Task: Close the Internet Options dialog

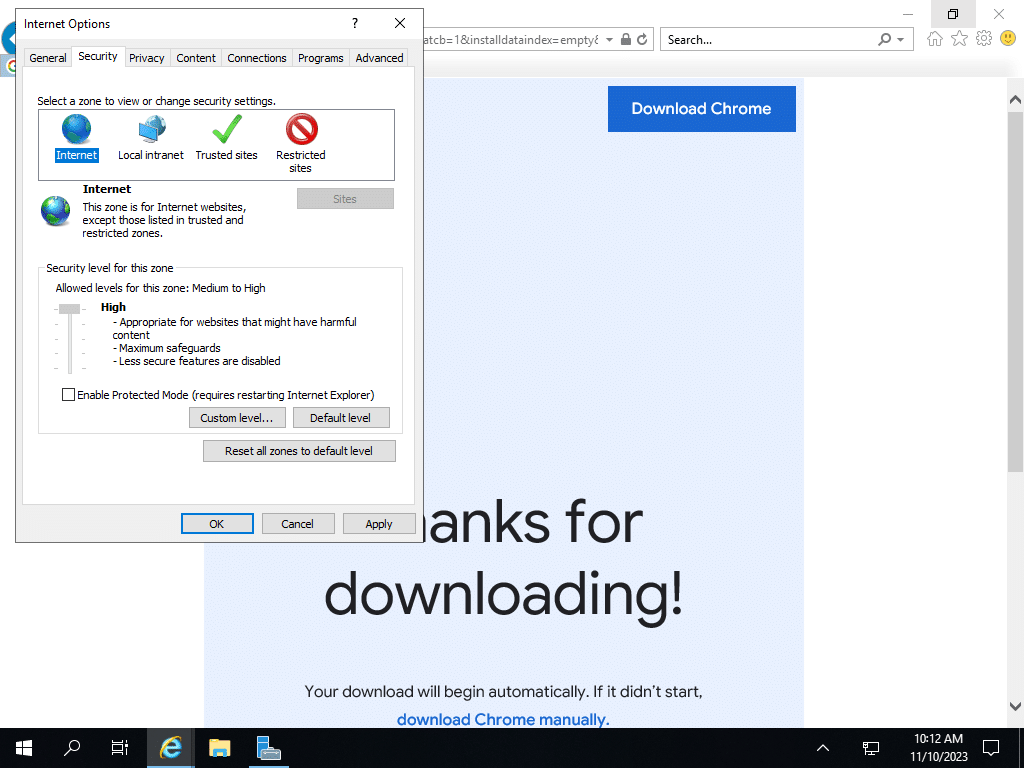Action: coord(400,24)
